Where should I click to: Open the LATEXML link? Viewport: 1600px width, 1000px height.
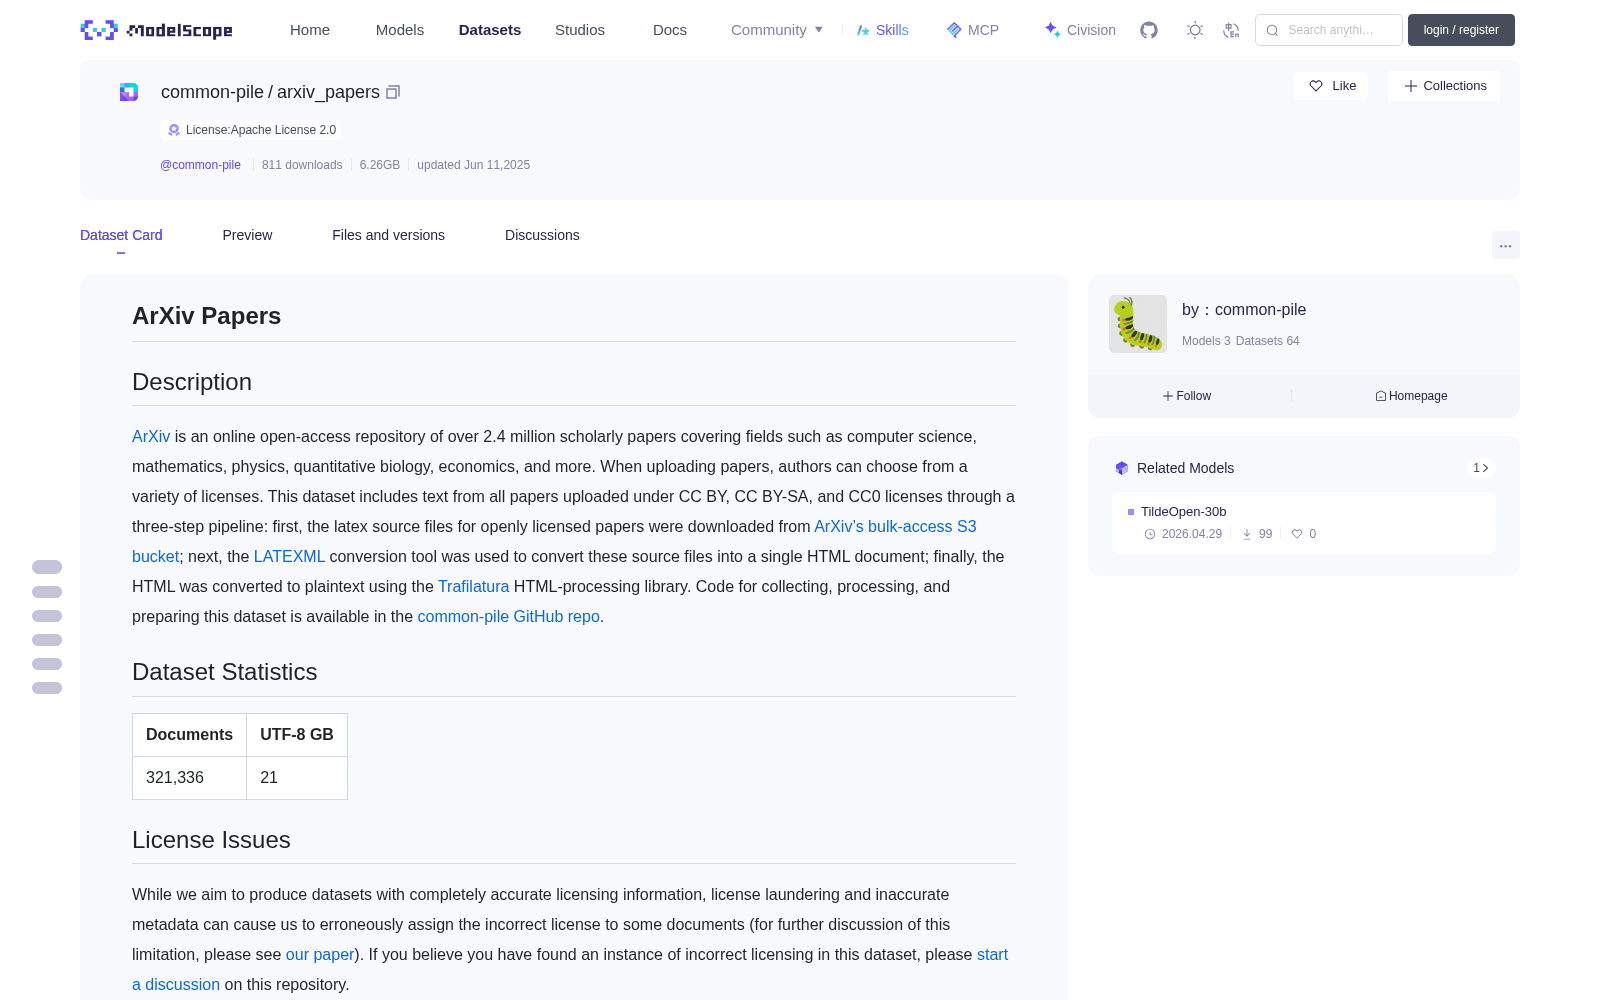[x=289, y=557]
